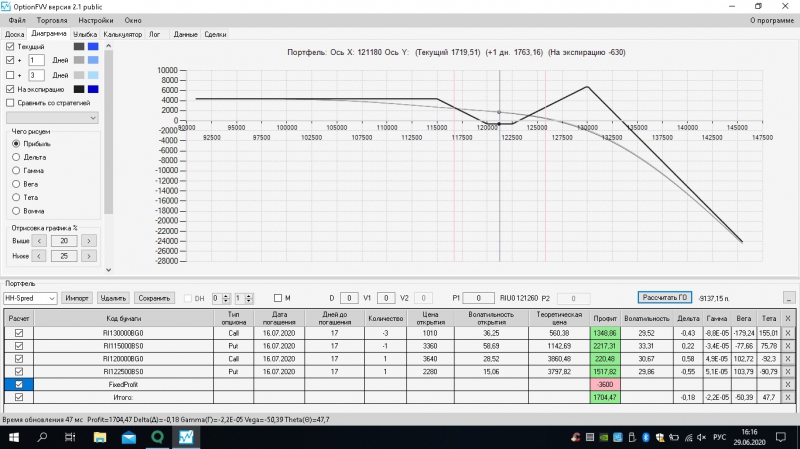The height and width of the screenshot is (449, 800).
Task: Click the dark blue На экспирацию swatch
Action: coord(93,89)
